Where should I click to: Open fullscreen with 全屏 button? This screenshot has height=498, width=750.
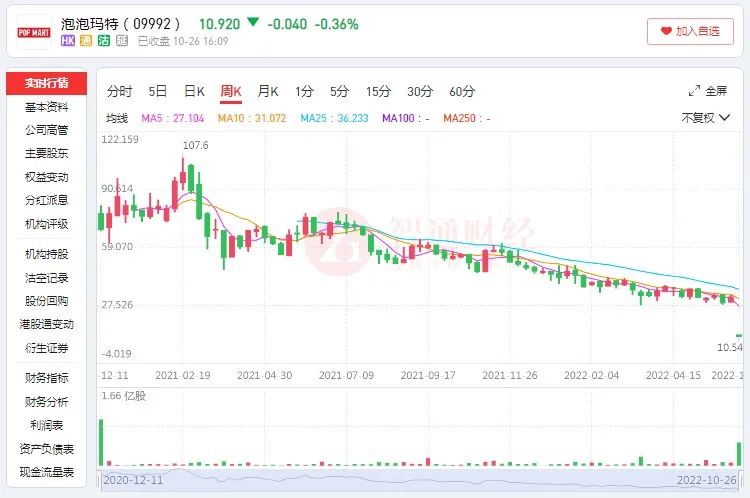coord(707,91)
